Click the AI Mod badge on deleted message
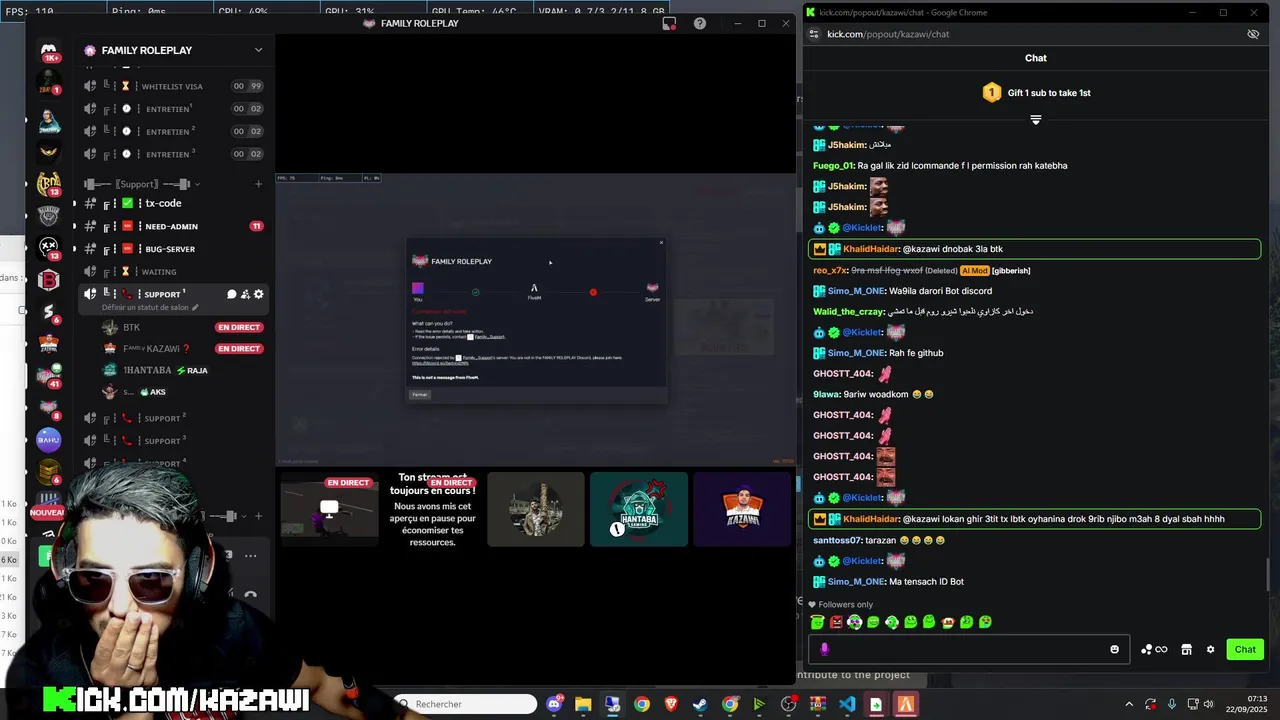1280x720 pixels. pyautogui.click(x=974, y=270)
